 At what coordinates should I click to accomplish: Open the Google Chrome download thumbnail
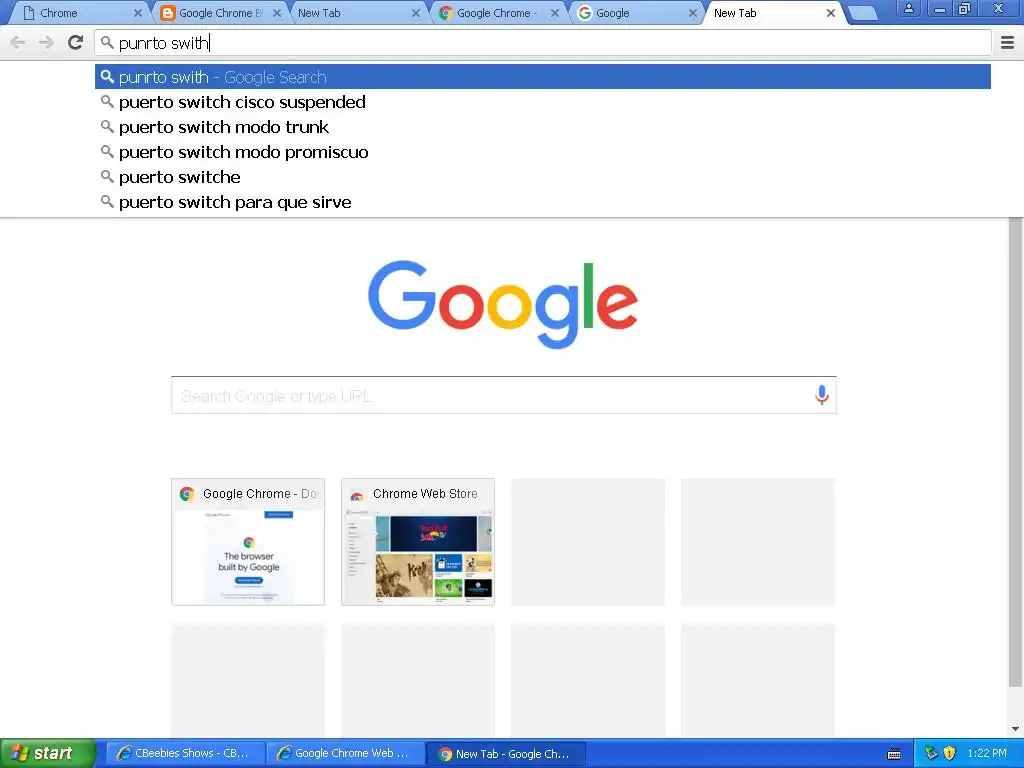pyautogui.click(x=248, y=542)
